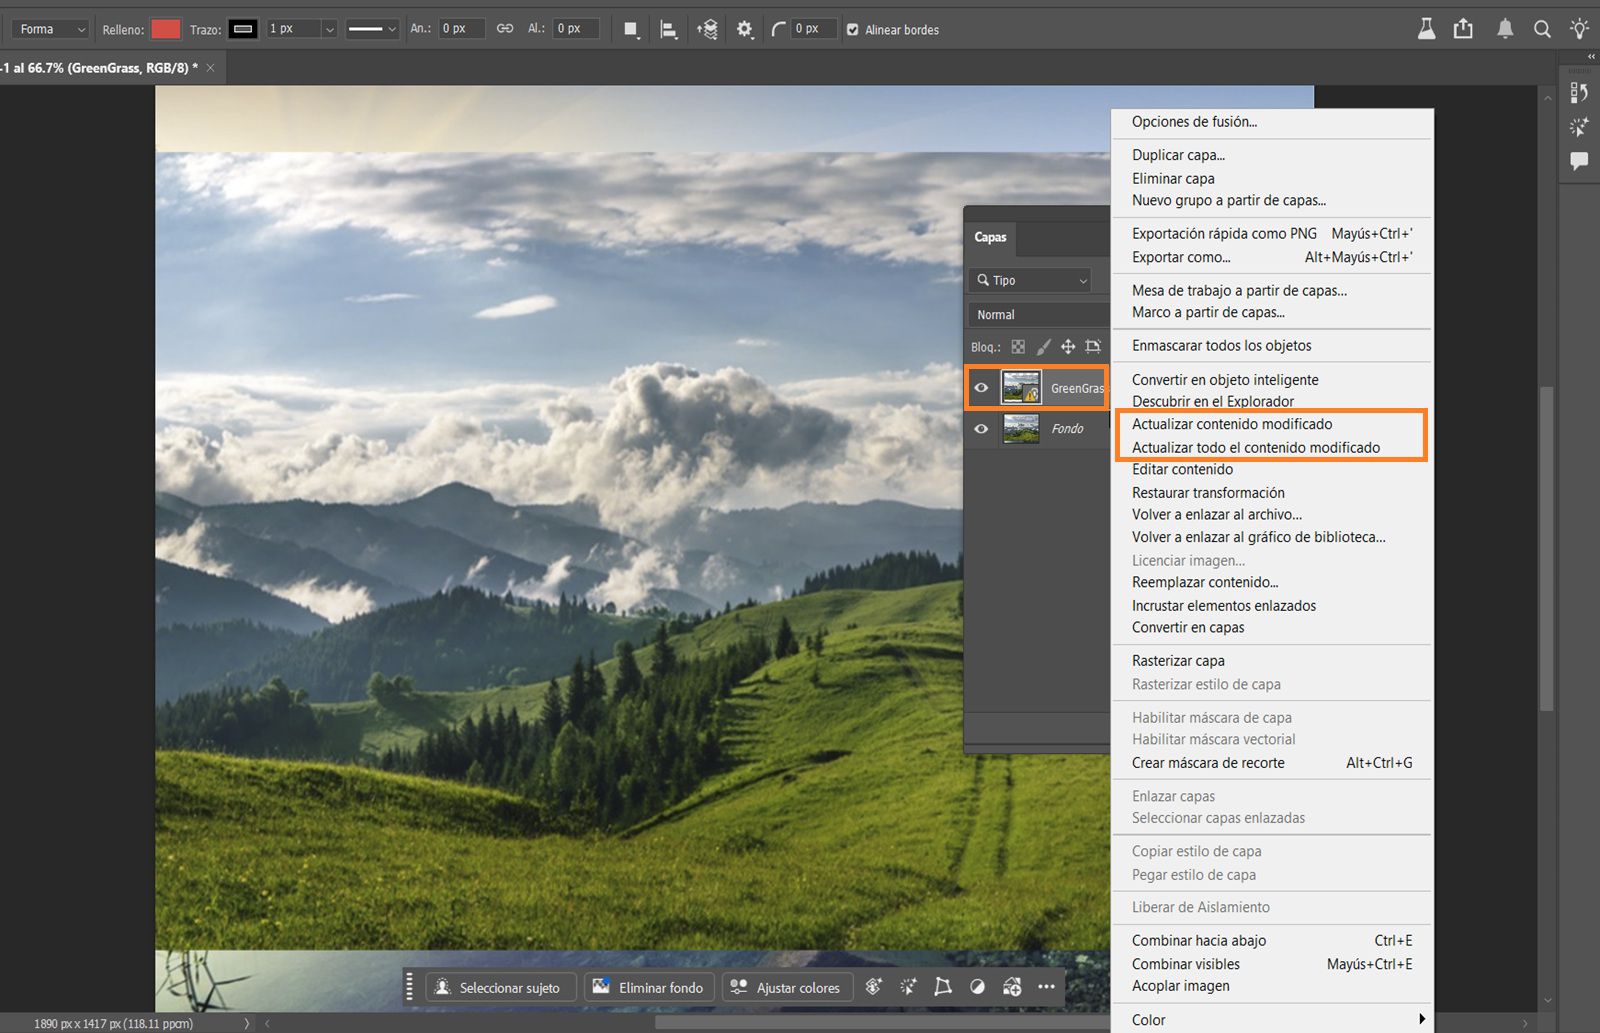Image resolution: width=1600 pixels, height=1033 pixels.
Task: Hide the Fondo layer
Action: click(x=981, y=429)
